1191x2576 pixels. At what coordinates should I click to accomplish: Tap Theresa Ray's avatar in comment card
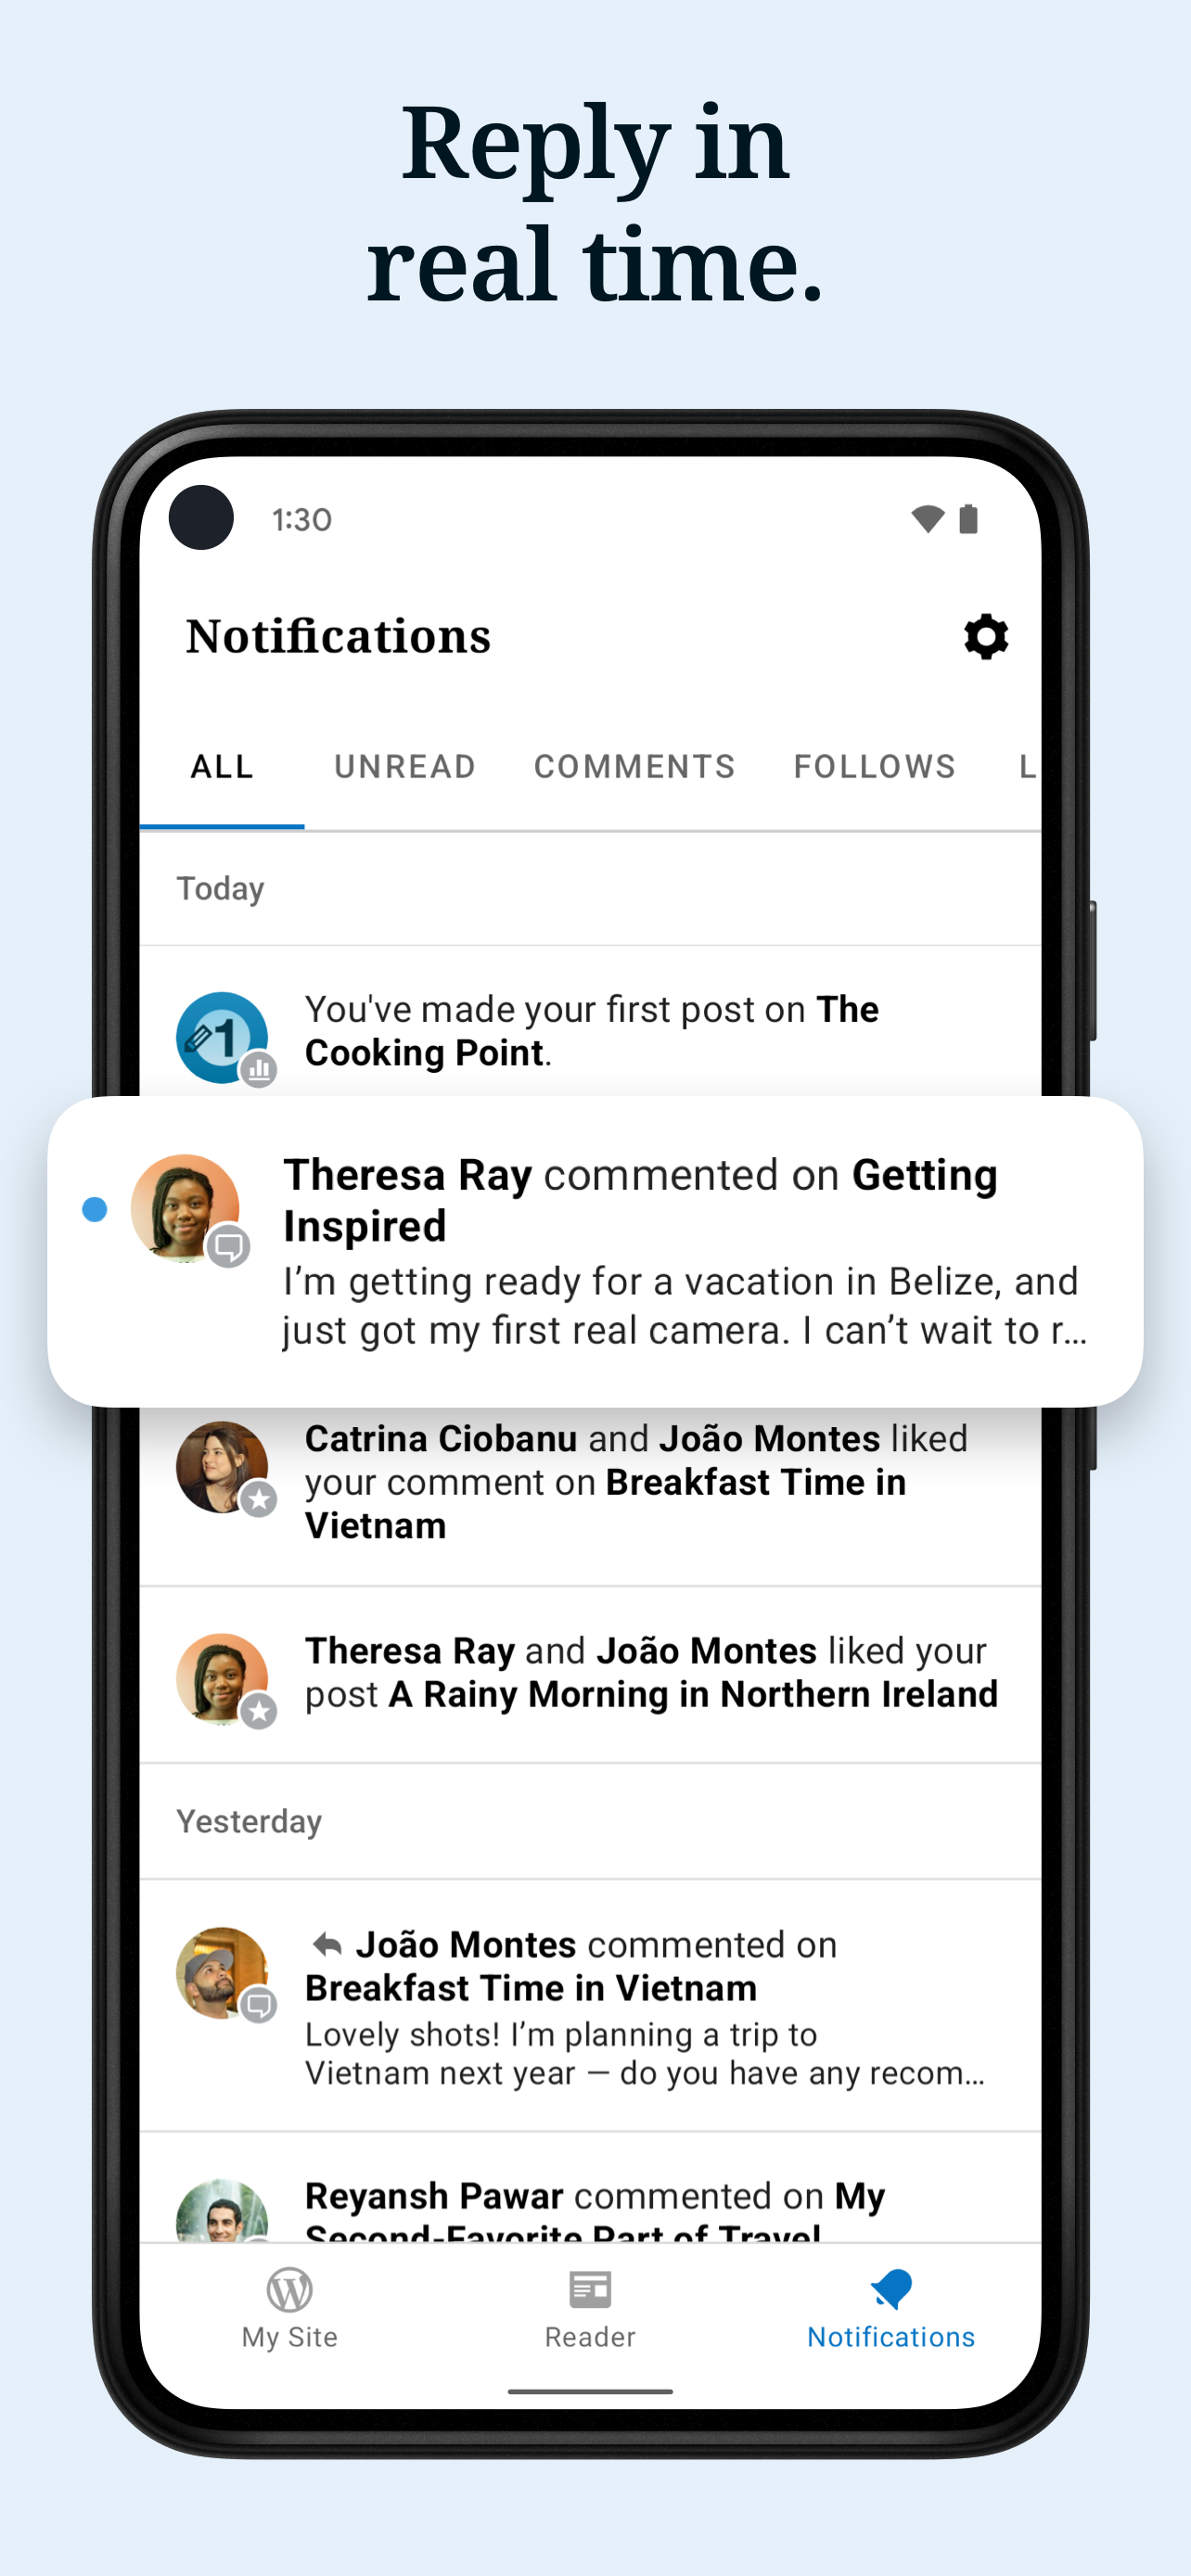click(x=185, y=1208)
